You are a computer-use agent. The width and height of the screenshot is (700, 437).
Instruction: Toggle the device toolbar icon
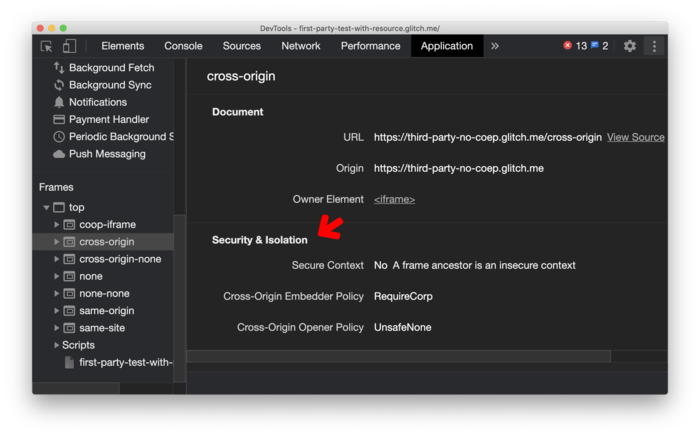pyautogui.click(x=69, y=46)
